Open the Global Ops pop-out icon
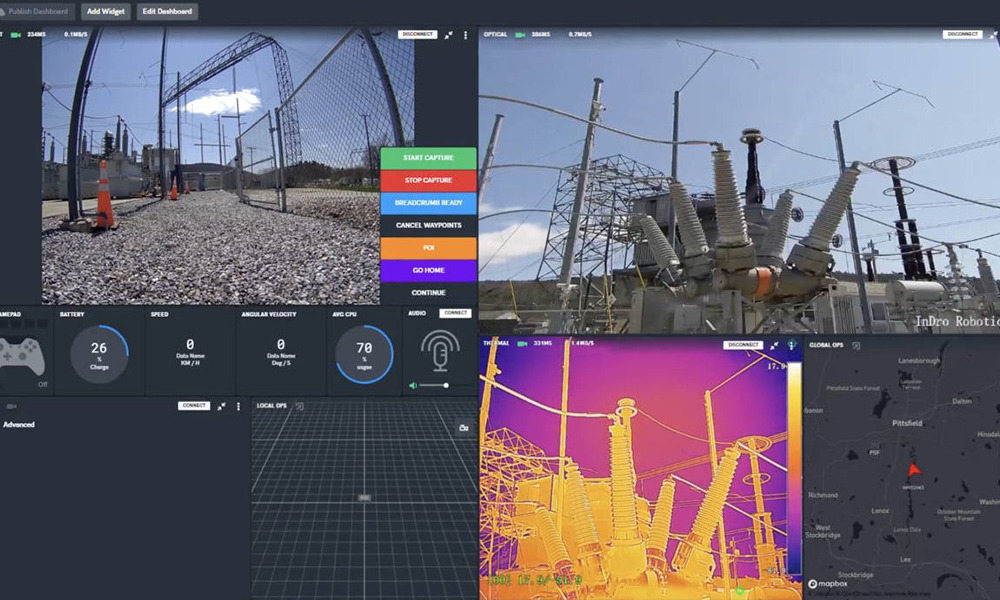 click(856, 346)
